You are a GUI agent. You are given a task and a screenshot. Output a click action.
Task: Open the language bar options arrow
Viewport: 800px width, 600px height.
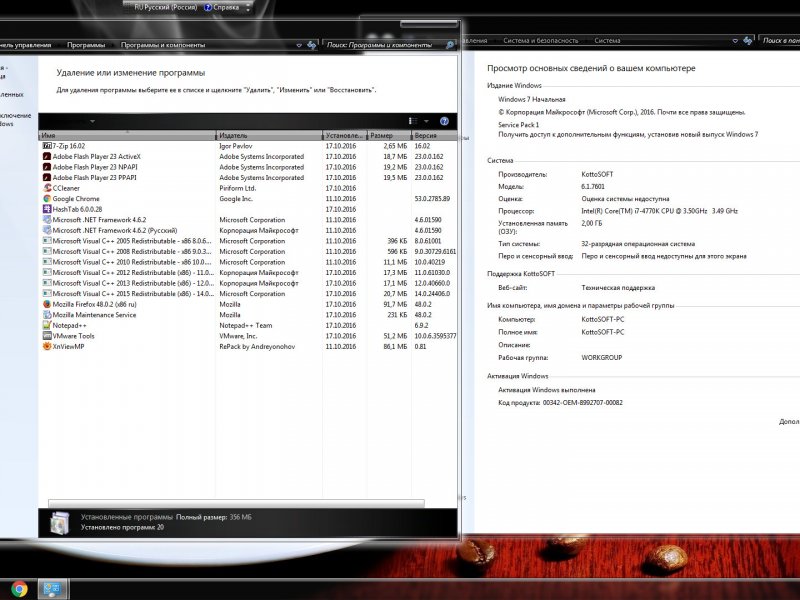coord(248,8)
